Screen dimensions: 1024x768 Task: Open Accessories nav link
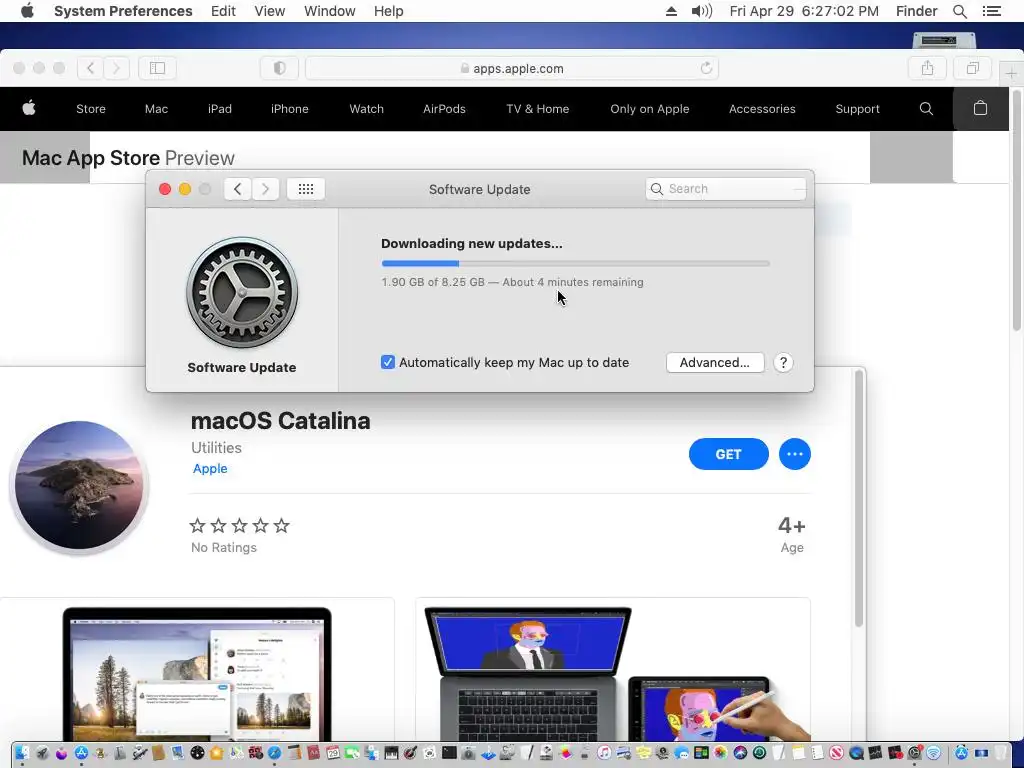tap(762, 109)
